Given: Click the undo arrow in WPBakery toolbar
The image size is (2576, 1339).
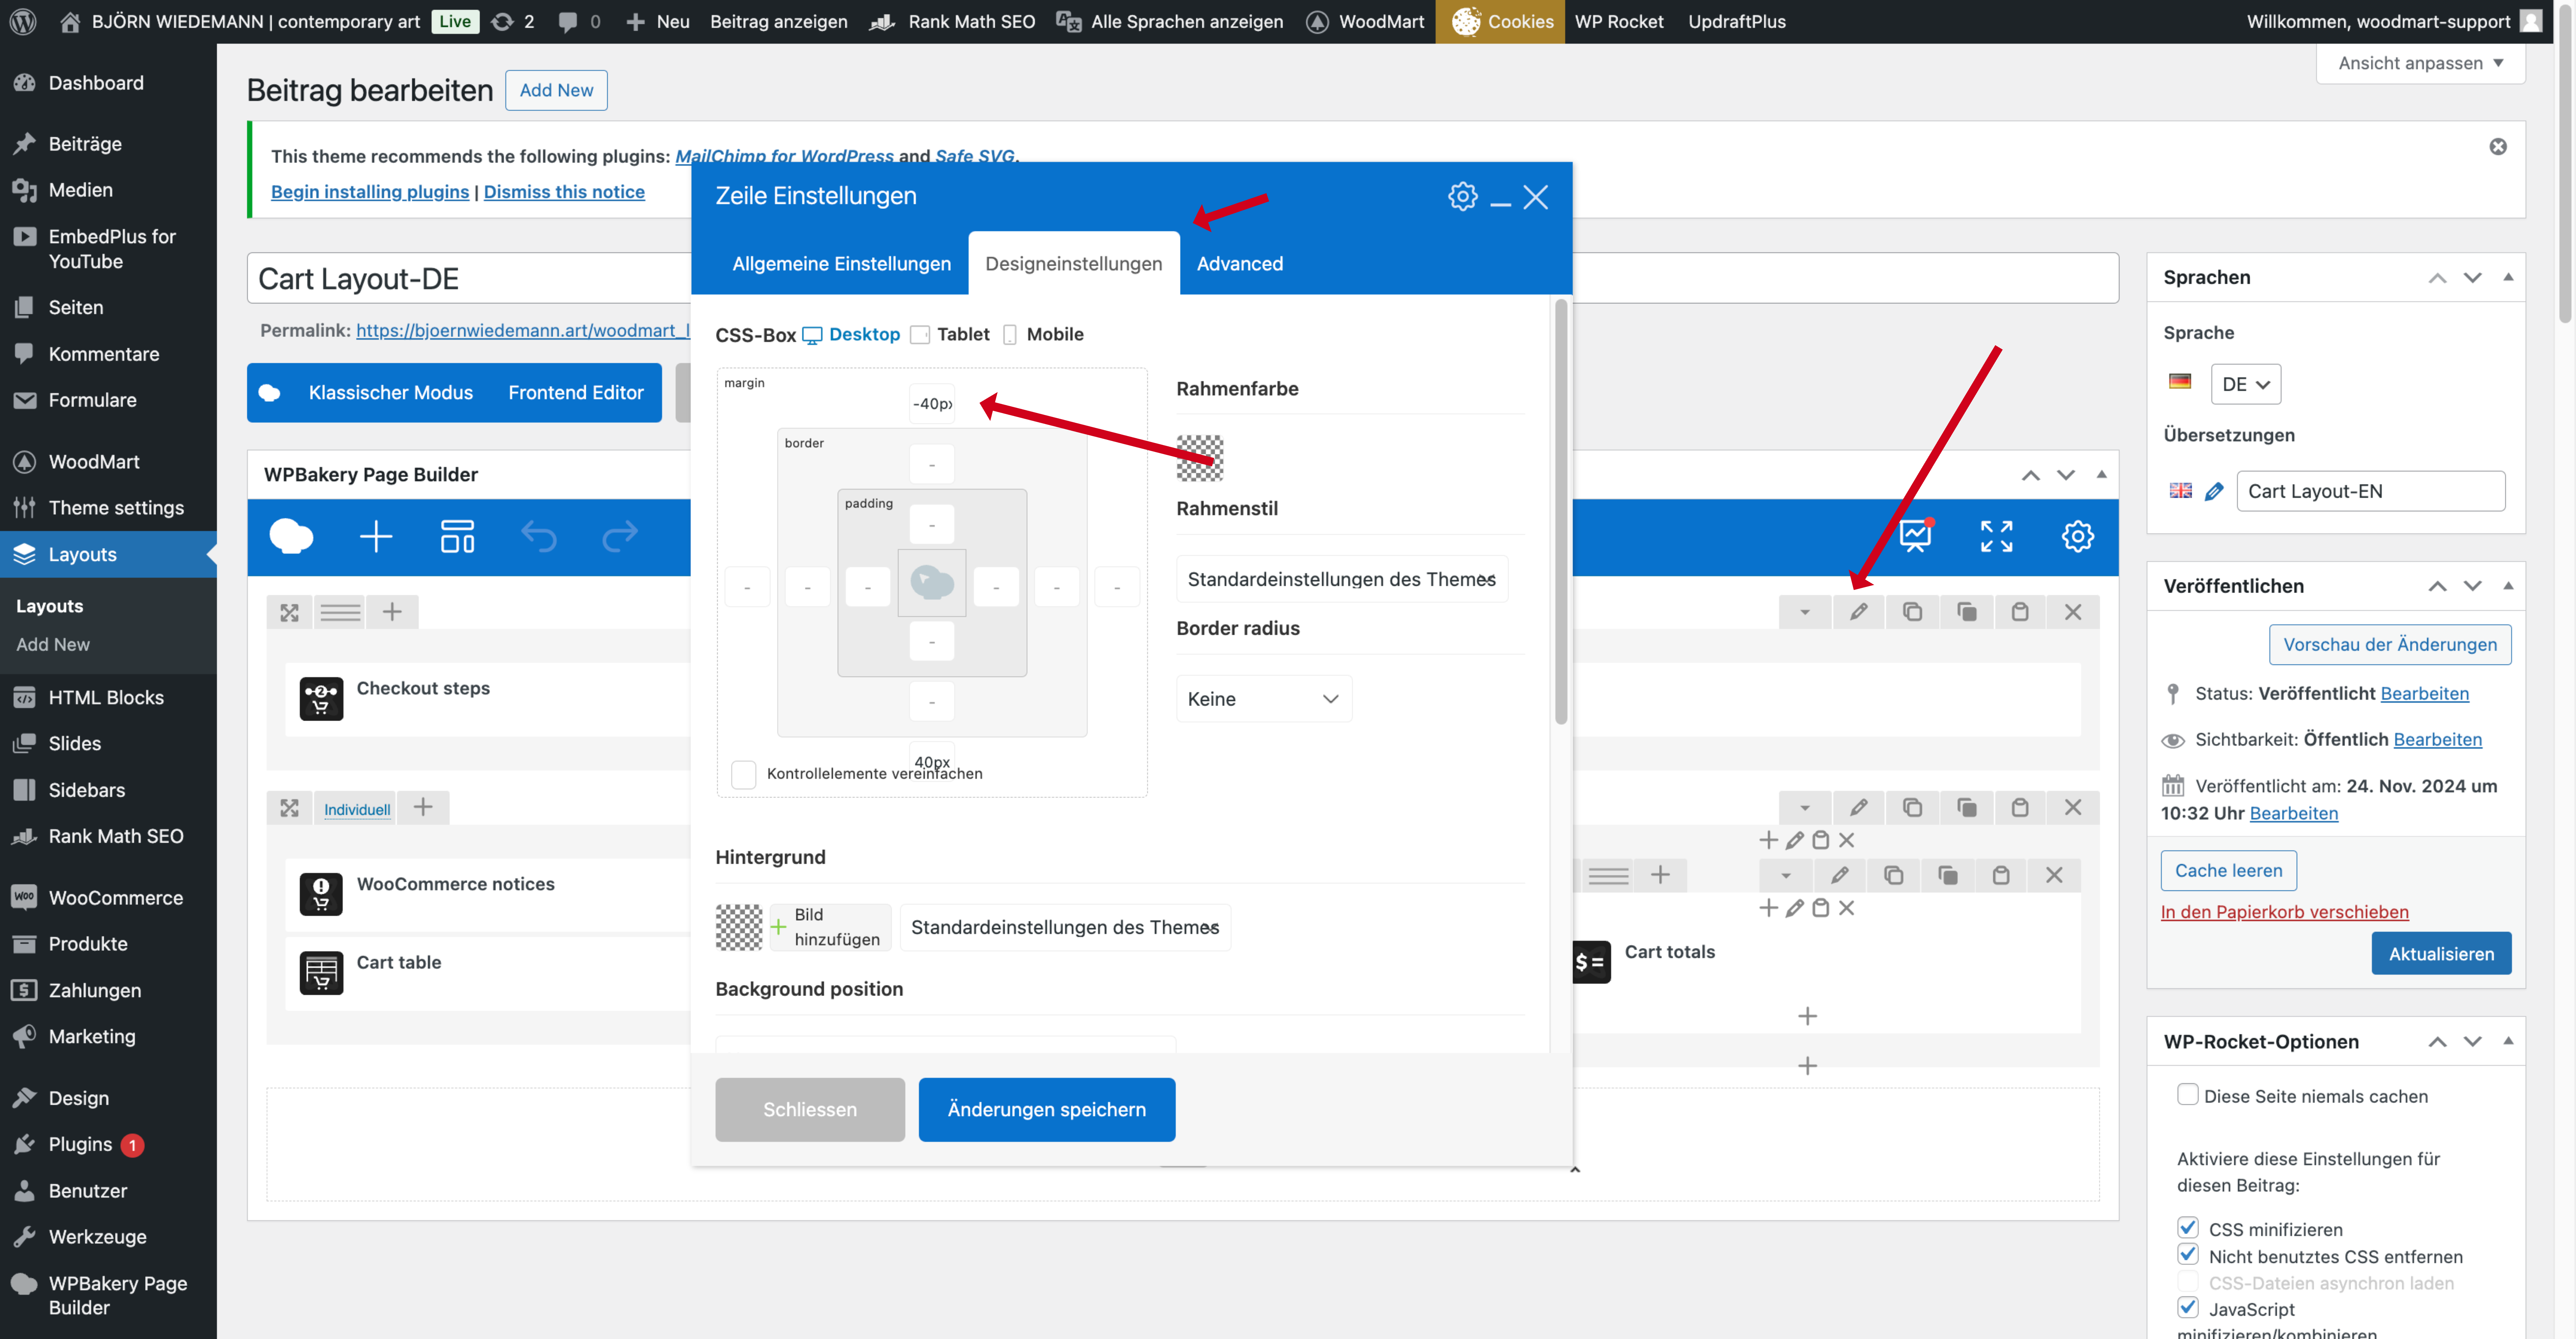Looking at the screenshot, I should pos(539,536).
